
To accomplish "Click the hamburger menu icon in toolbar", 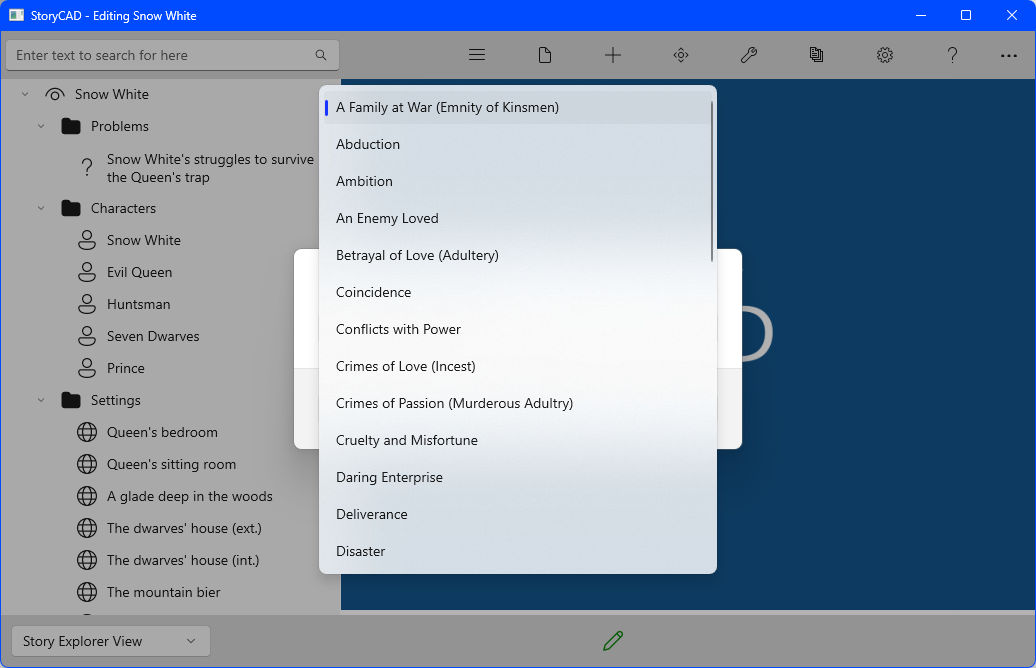I will click(x=477, y=55).
